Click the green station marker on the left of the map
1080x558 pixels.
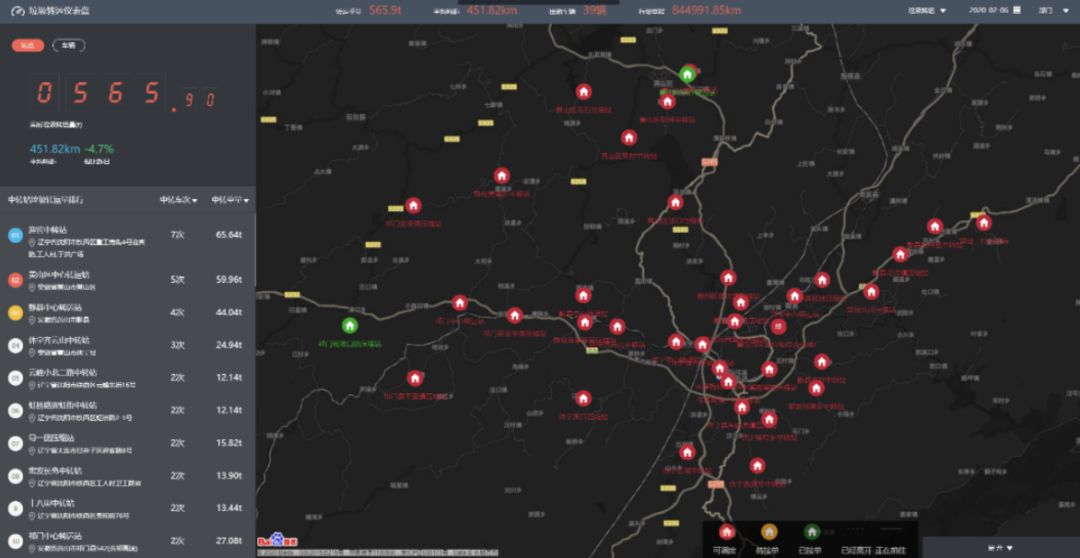[350, 325]
